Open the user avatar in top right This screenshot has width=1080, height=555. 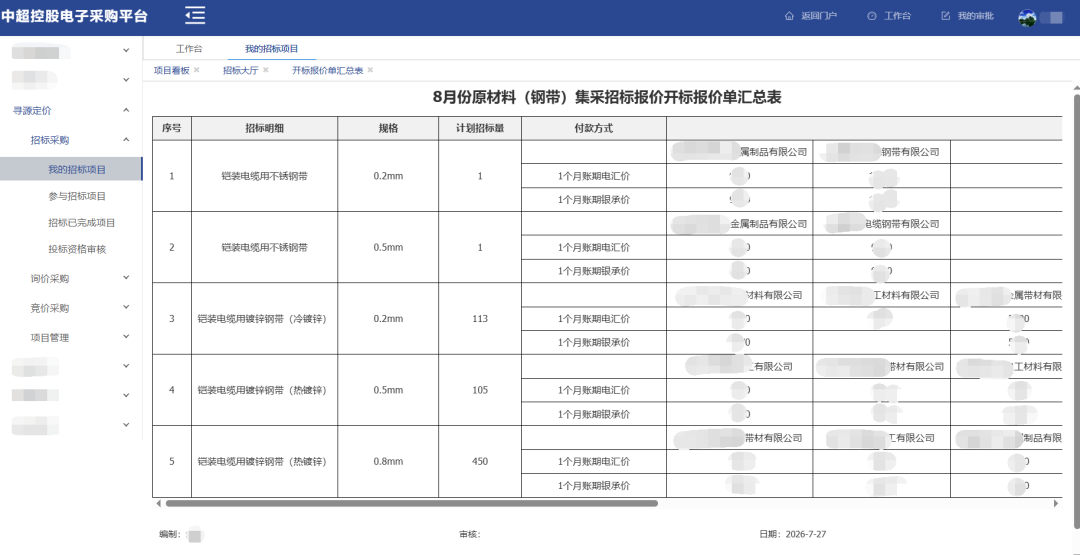(1028, 18)
